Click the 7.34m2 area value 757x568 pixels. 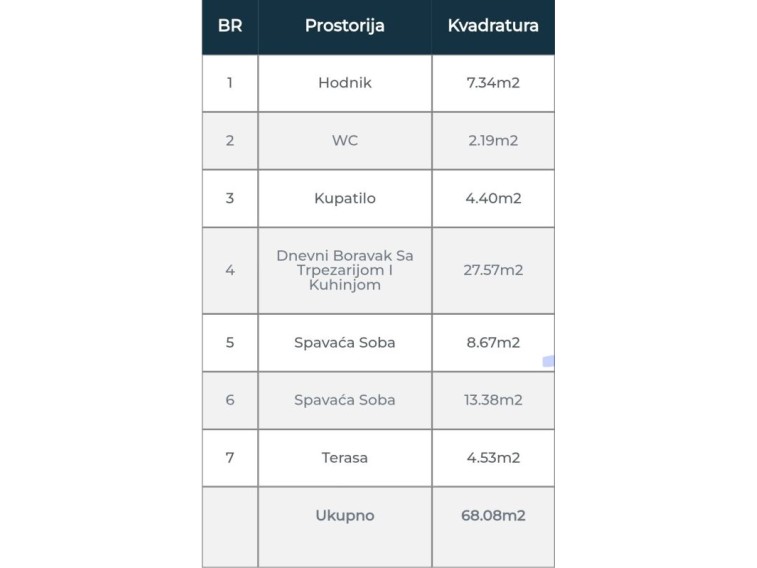[493, 83]
